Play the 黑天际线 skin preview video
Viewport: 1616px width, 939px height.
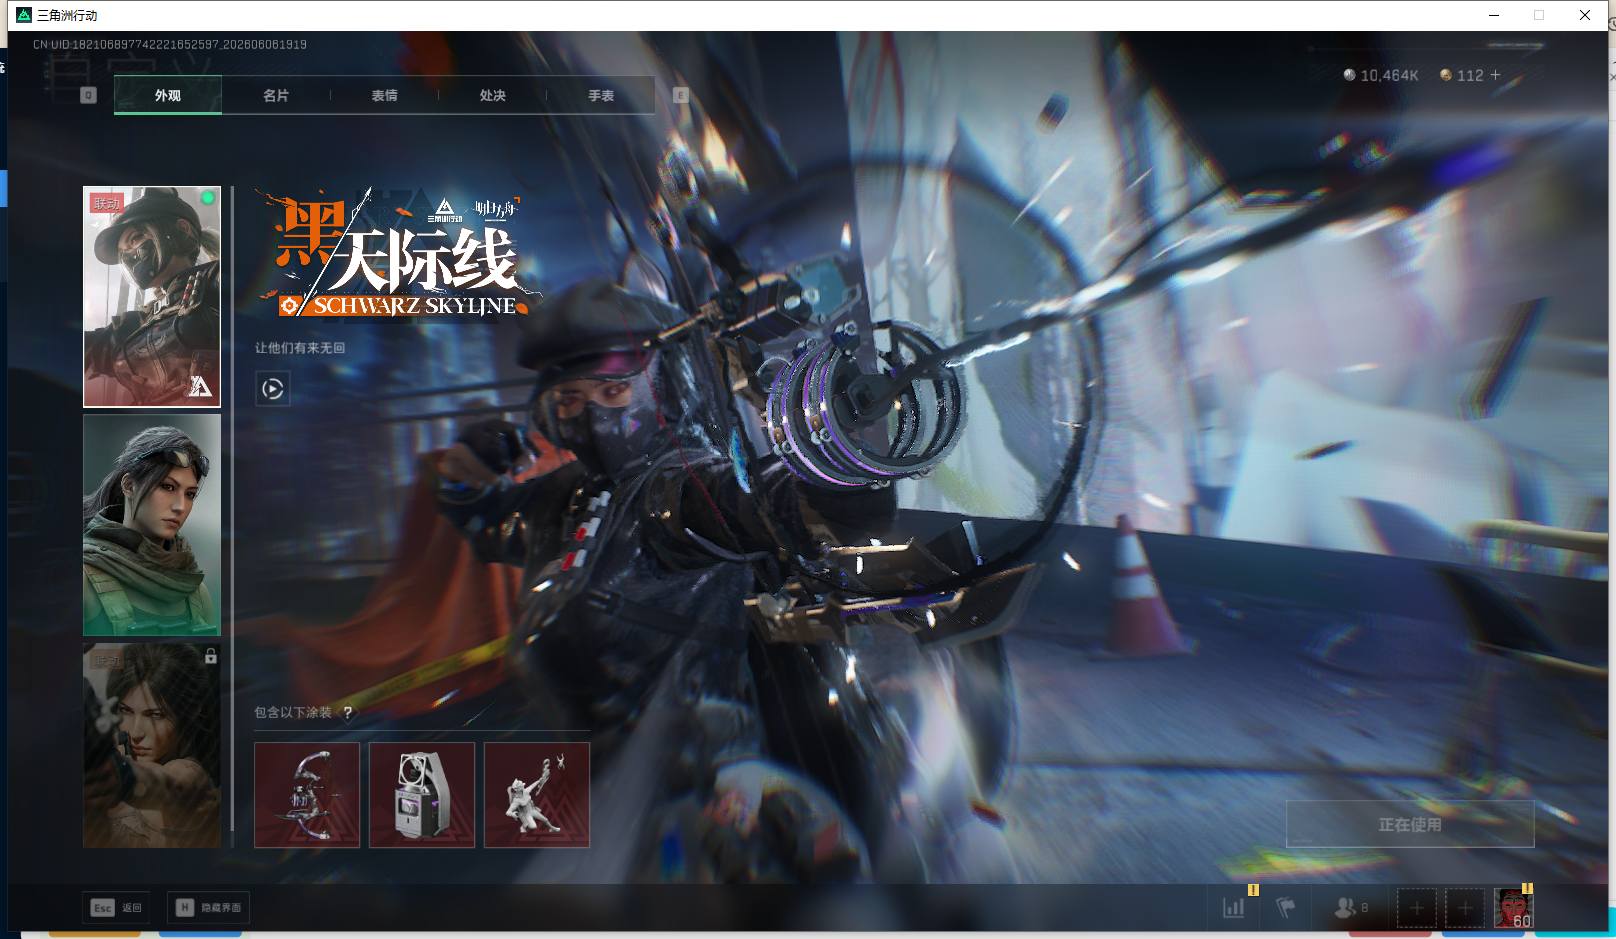coord(272,388)
